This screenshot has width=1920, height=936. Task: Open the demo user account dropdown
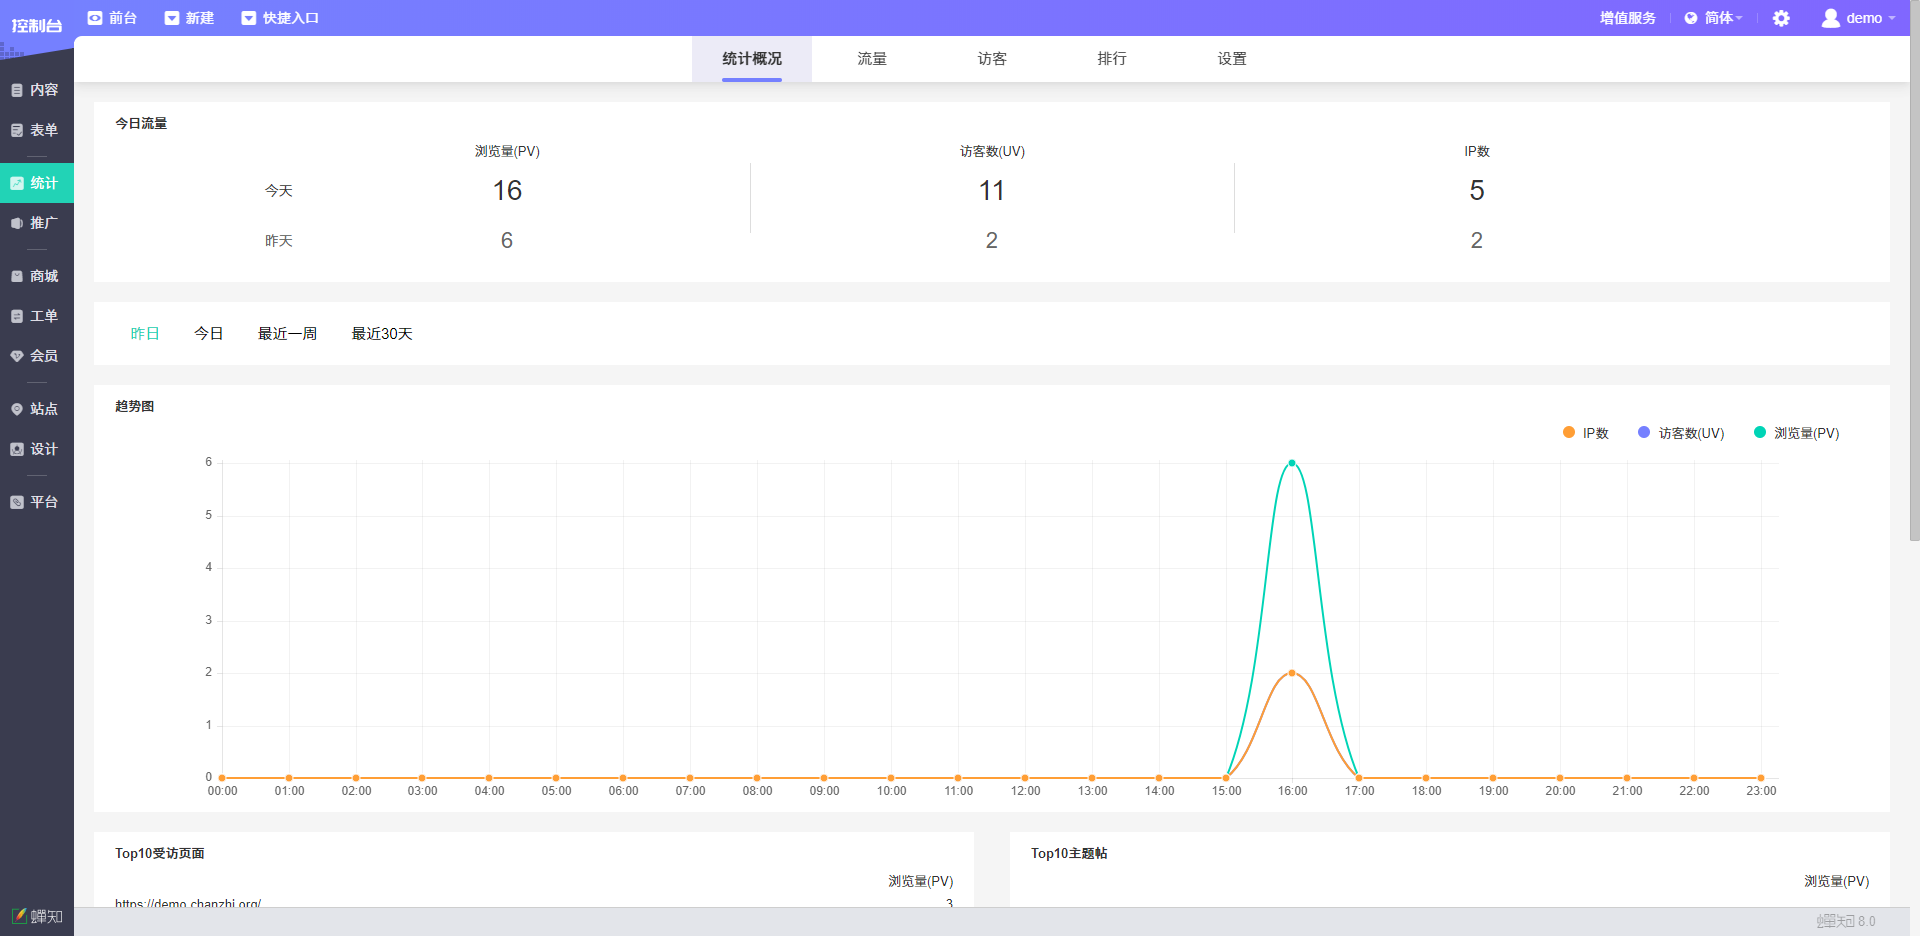tap(1858, 18)
